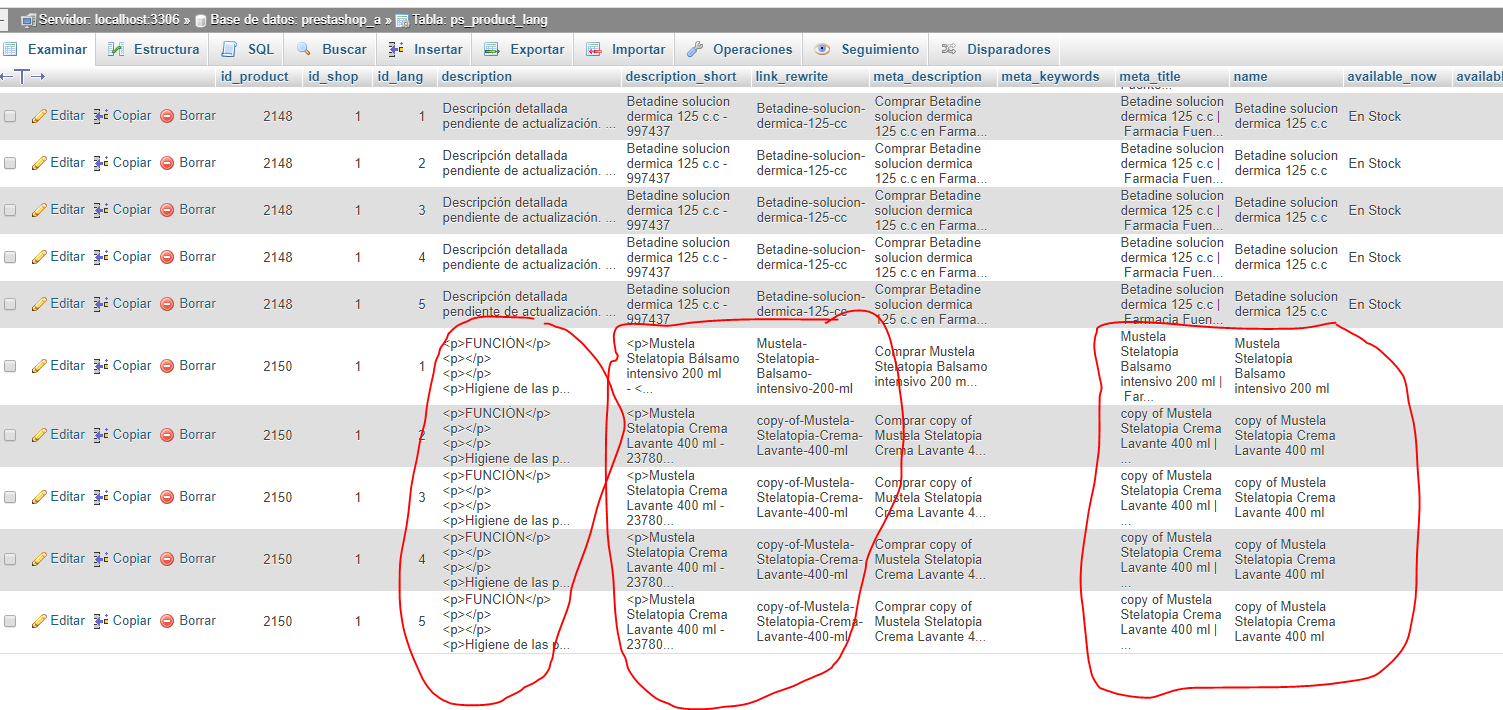Viewport: 1503px width, 710px height.
Task: Switch to the SQL tab
Action: pos(247,49)
